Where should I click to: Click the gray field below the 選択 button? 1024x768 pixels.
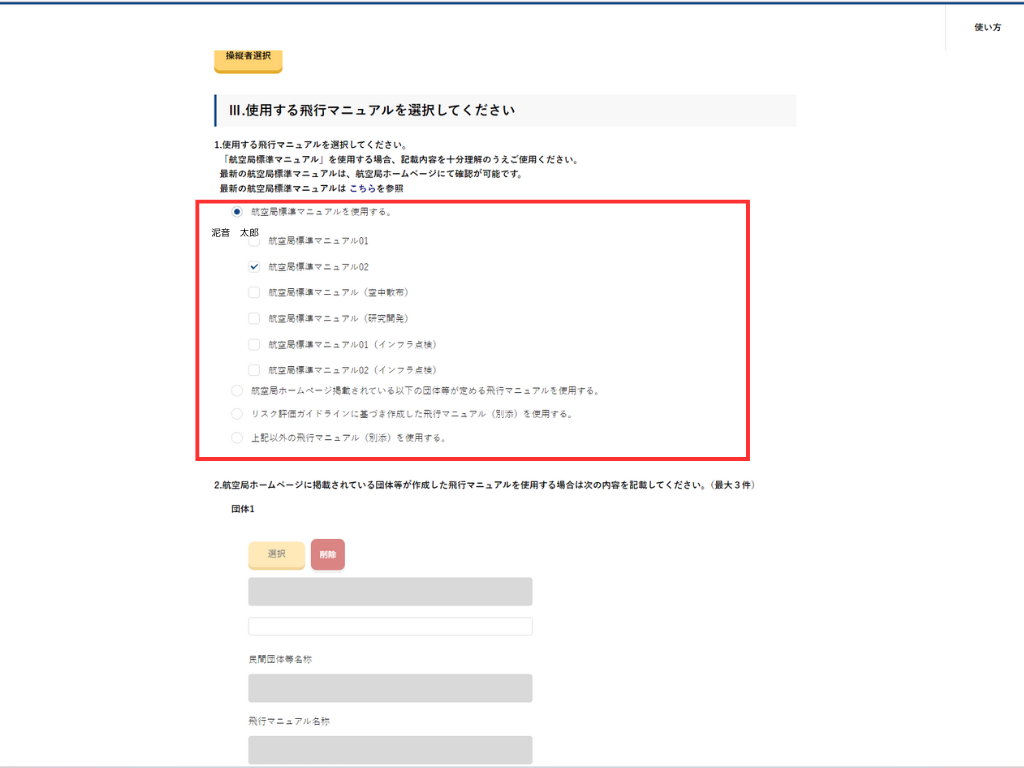(390, 591)
